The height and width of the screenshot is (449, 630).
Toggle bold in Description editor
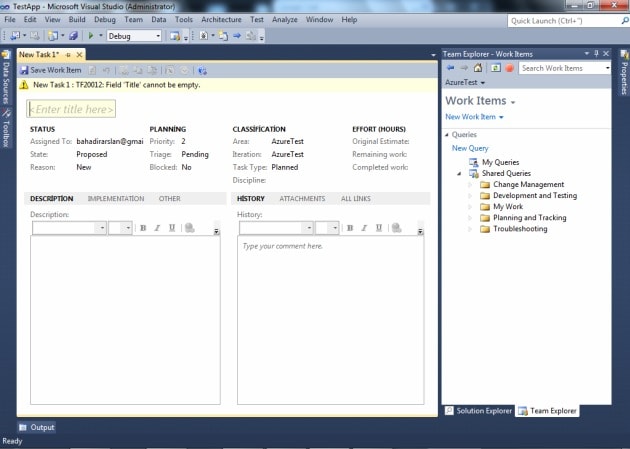pos(143,228)
